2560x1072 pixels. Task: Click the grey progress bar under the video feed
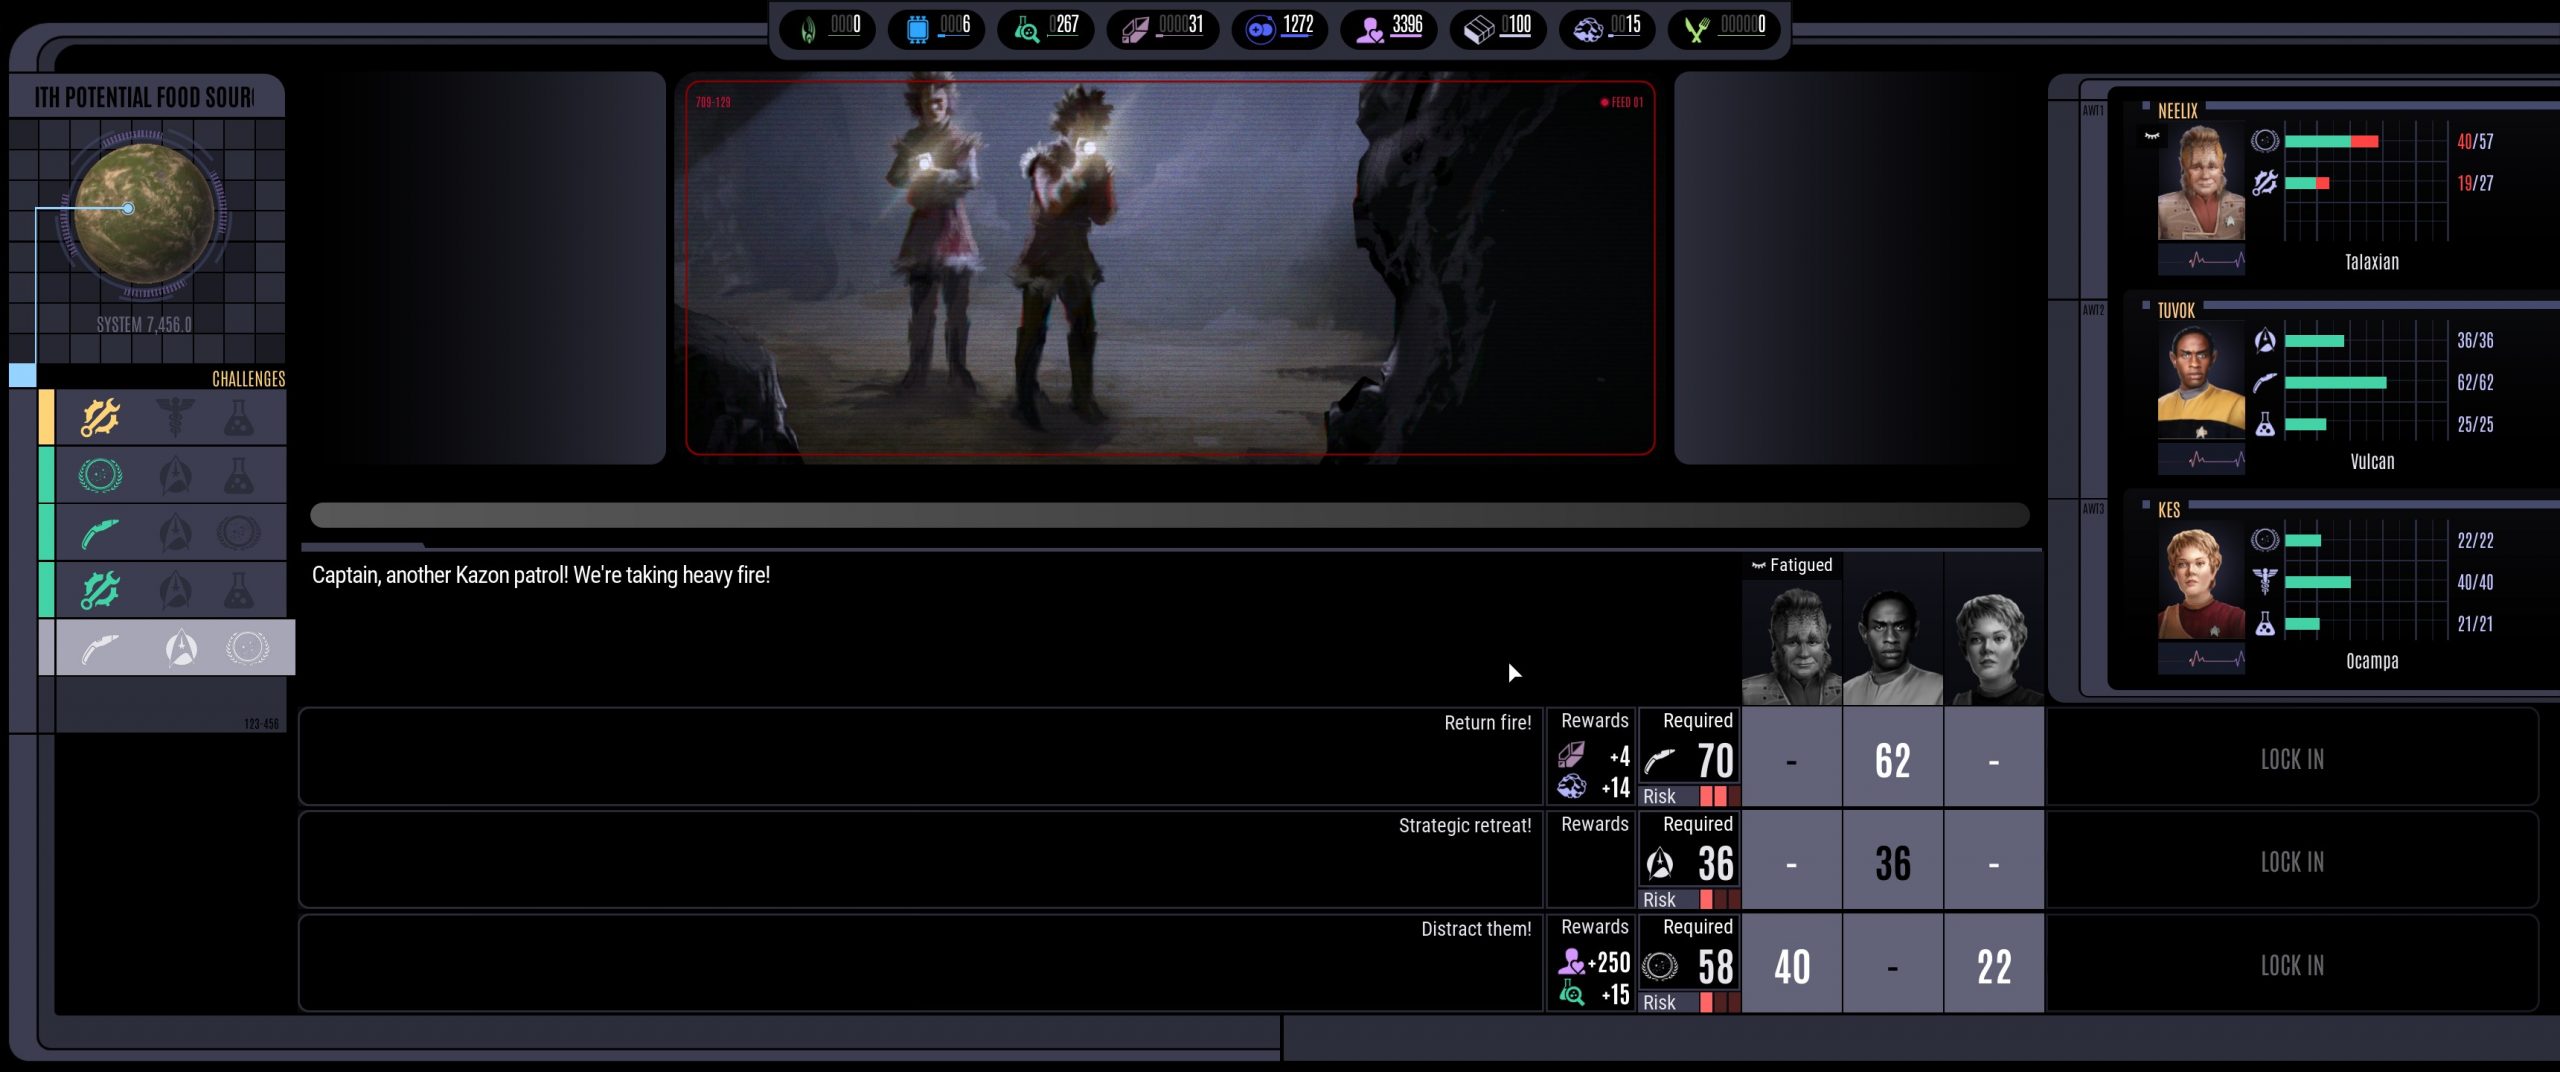1168,515
